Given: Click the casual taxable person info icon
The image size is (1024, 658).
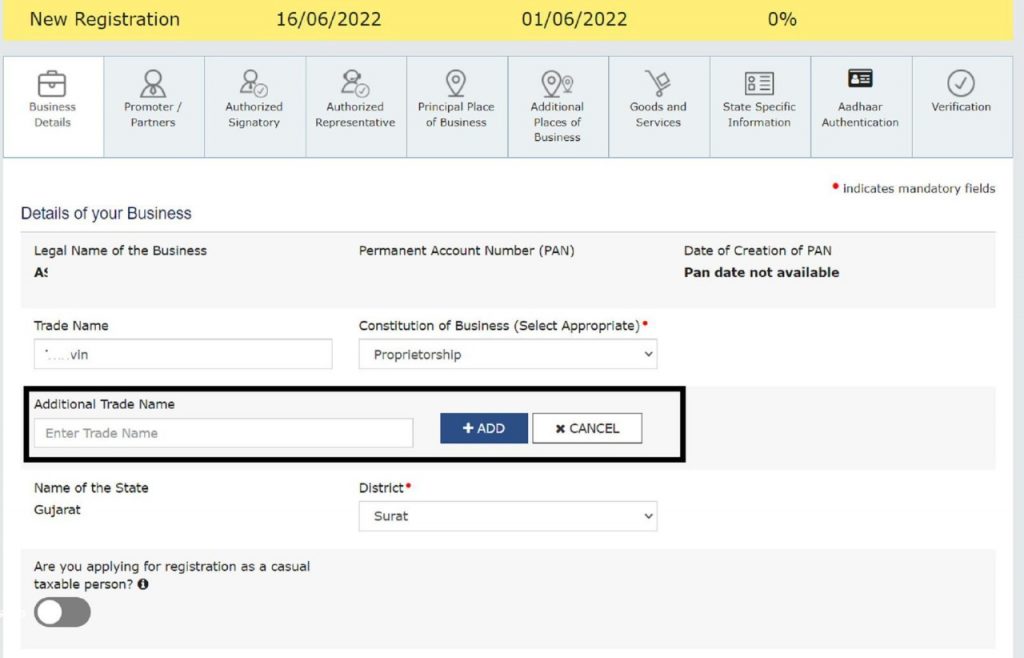Looking at the screenshot, I should (143, 584).
